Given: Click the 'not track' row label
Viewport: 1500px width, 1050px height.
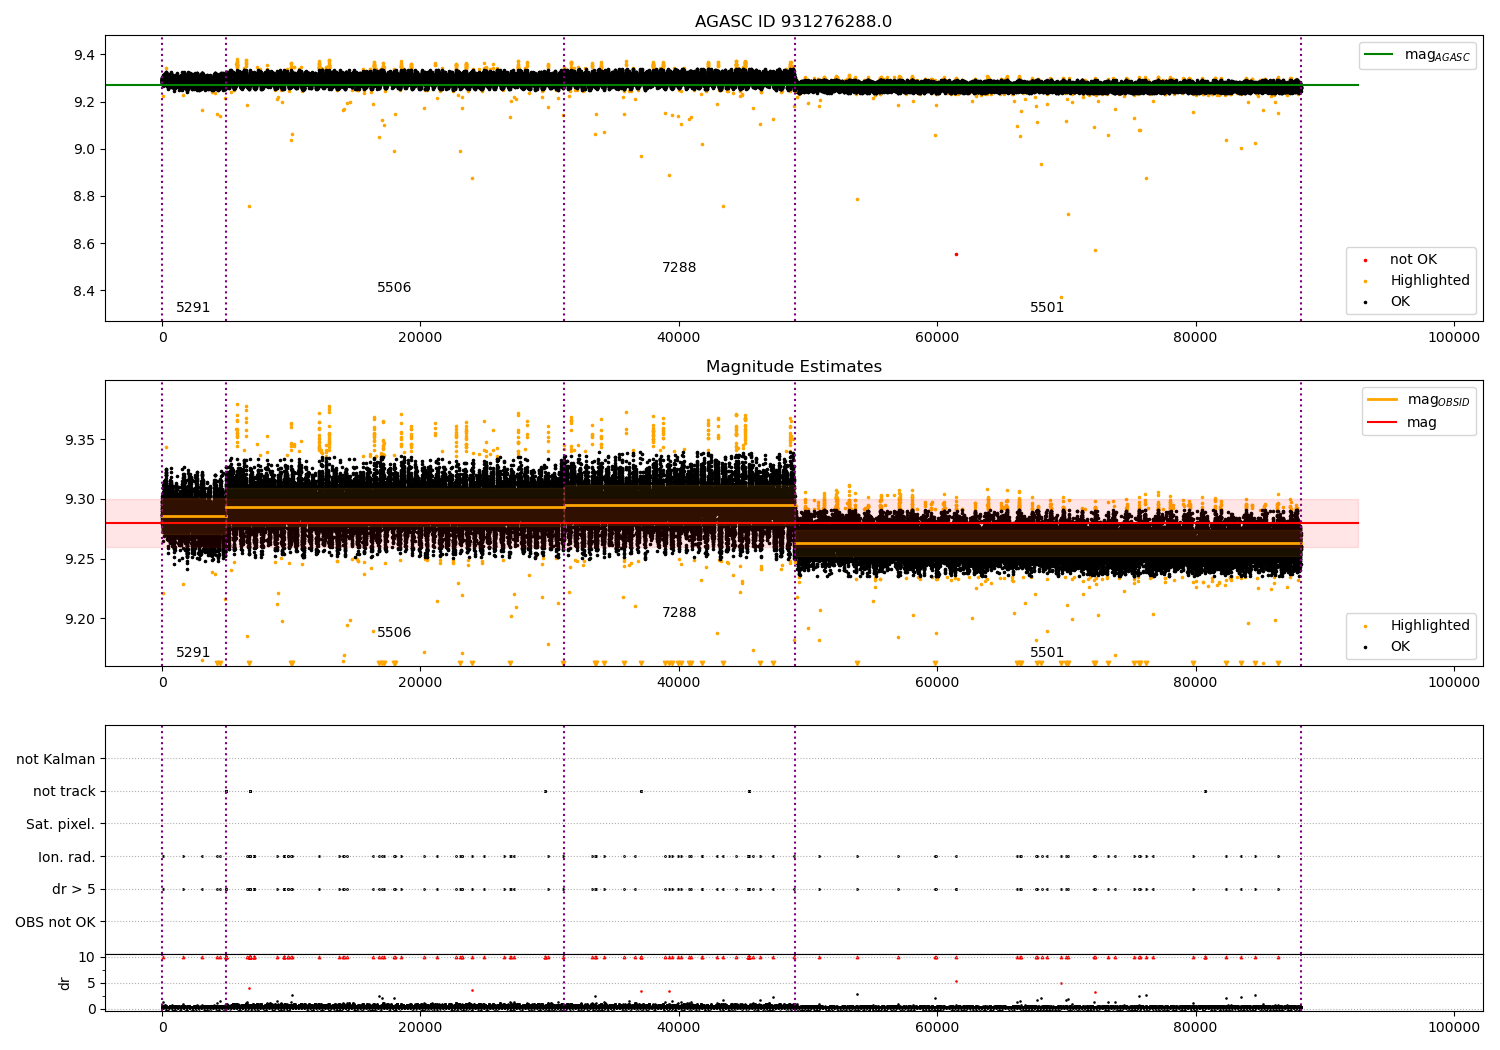Looking at the screenshot, I should point(64,791).
